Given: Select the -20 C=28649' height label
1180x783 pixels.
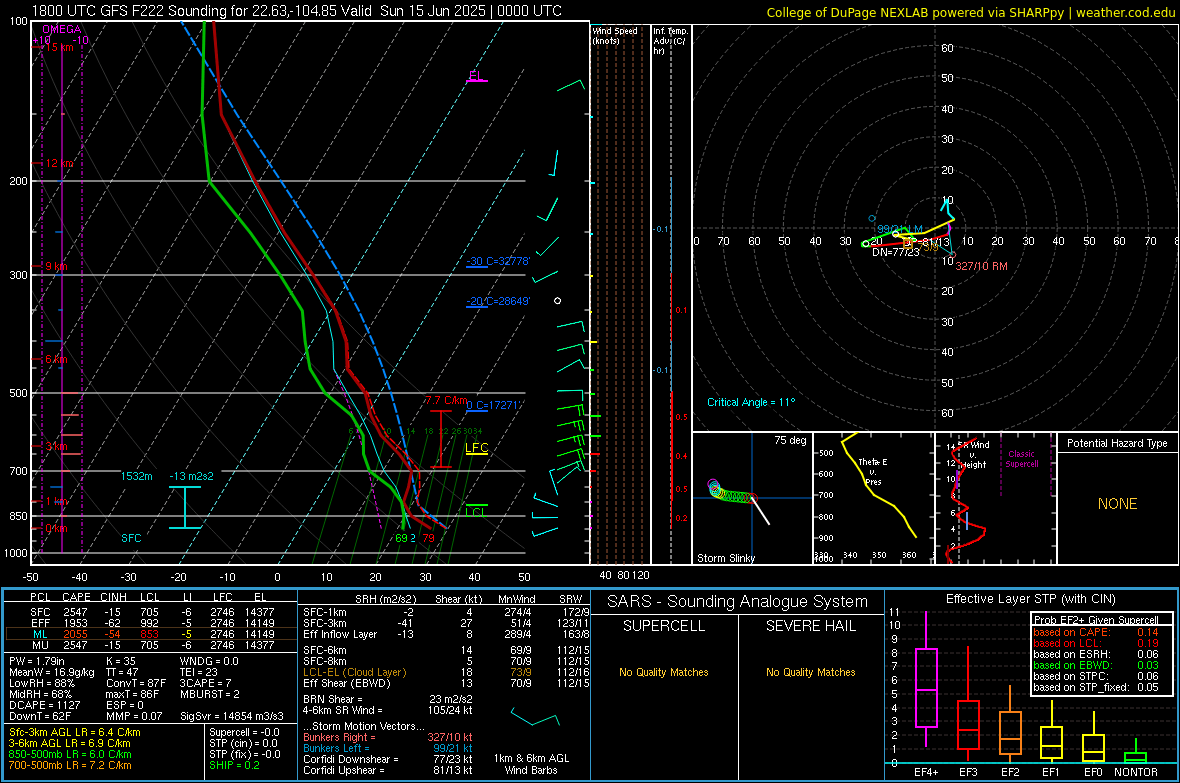Looking at the screenshot, I should [498, 301].
